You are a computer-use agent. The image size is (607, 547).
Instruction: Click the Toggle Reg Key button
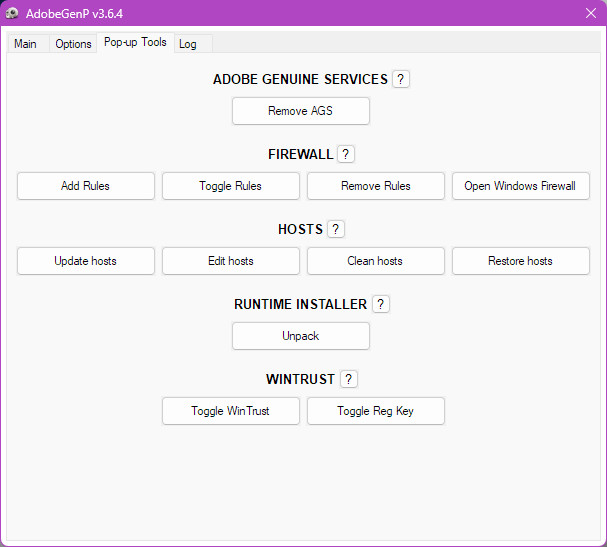click(x=376, y=411)
